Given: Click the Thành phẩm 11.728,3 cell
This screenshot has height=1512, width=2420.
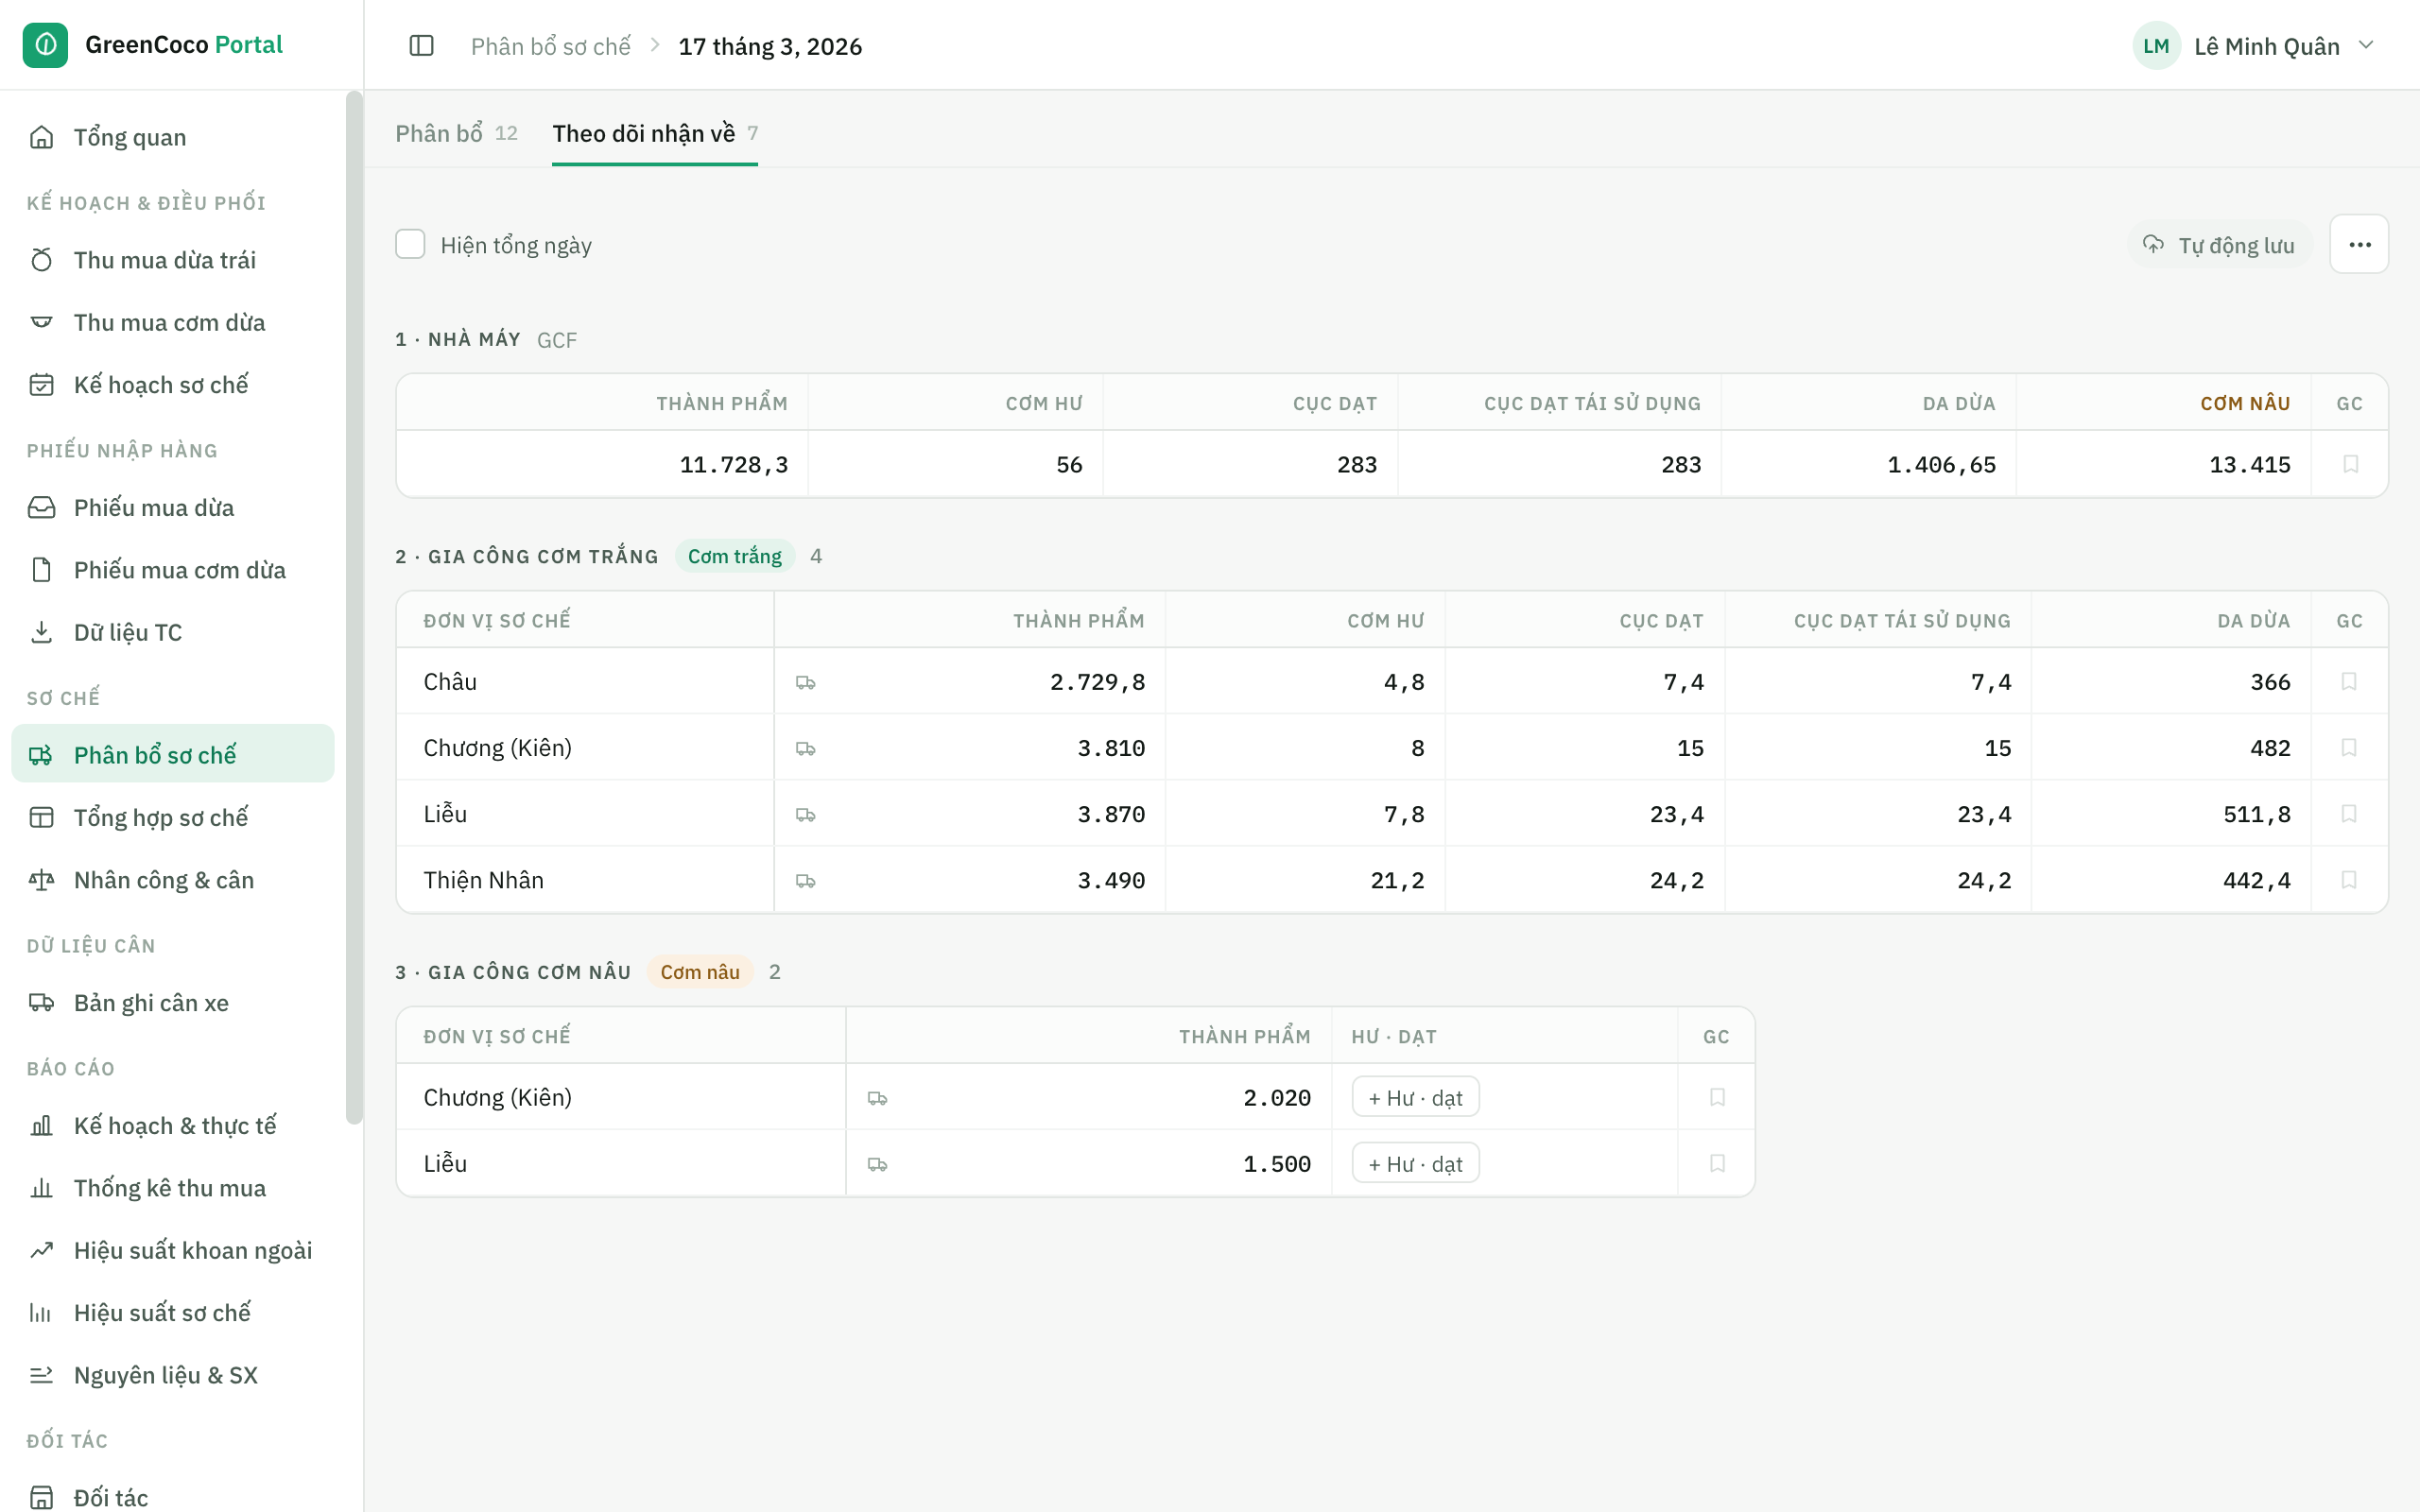Looking at the screenshot, I should coord(602,464).
